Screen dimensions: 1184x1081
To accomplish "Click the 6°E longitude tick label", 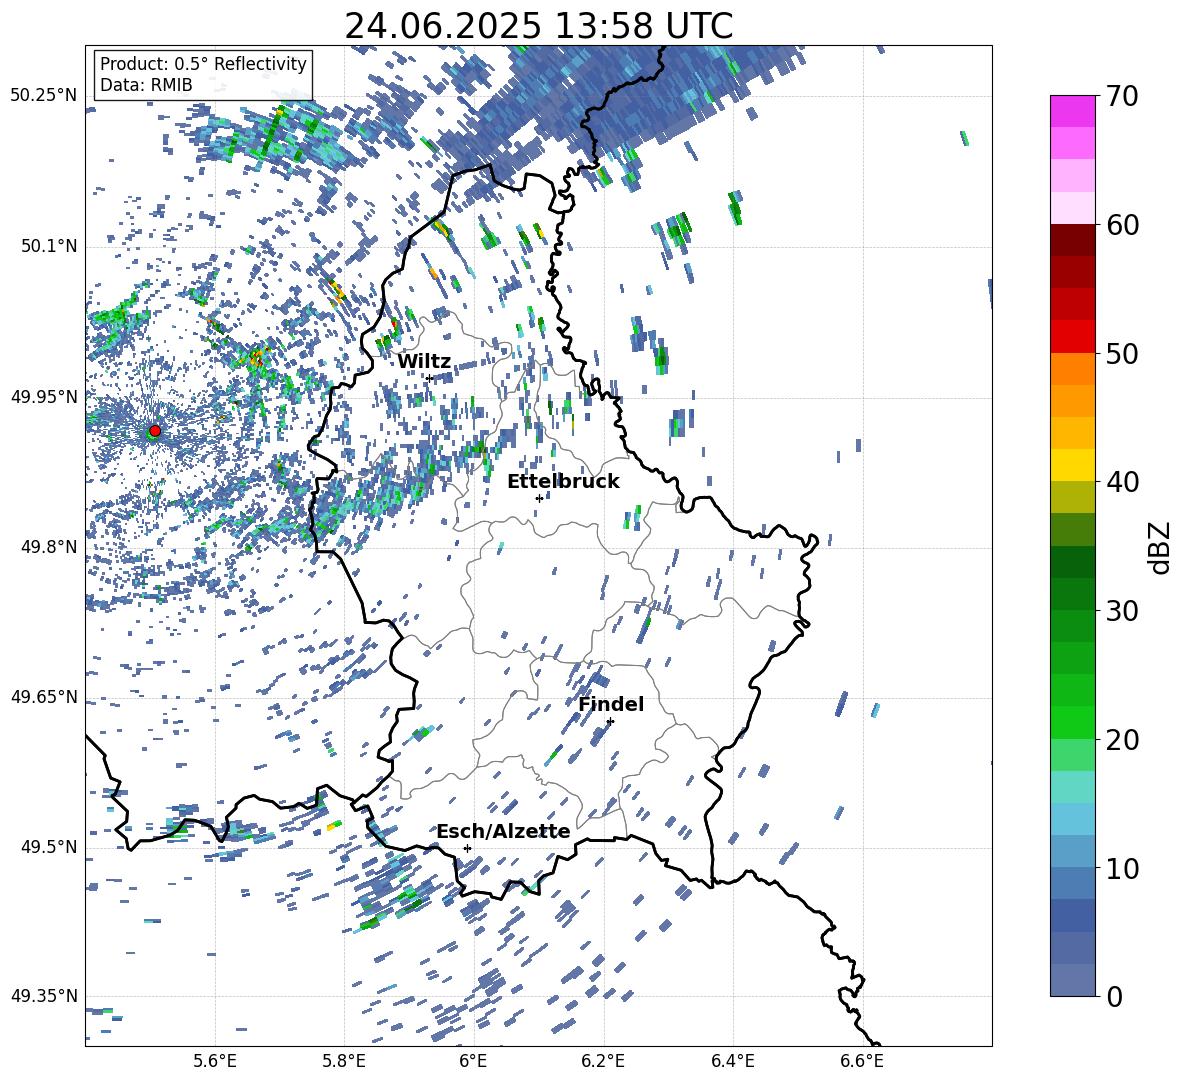I will click(473, 1061).
